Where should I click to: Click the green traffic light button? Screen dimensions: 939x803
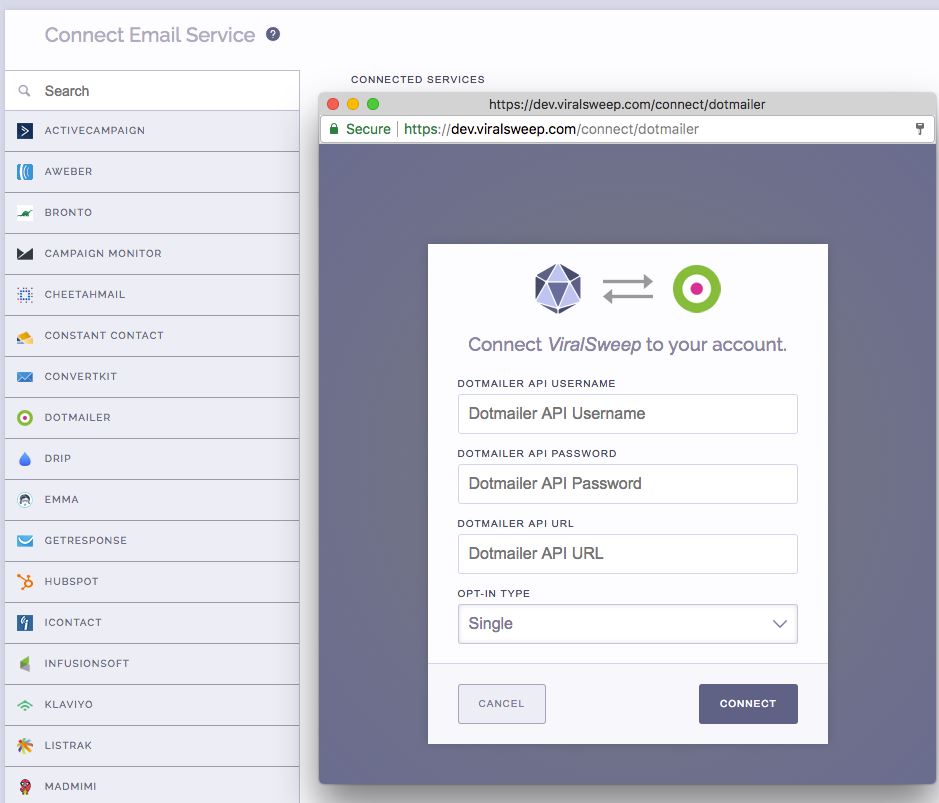(x=373, y=103)
